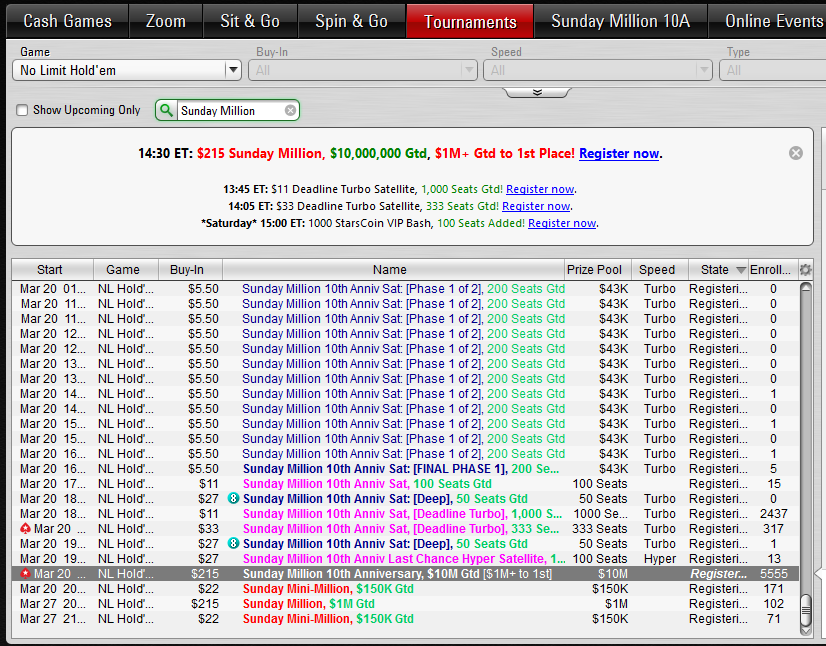826x646 pixels.
Task: Open the Online Events tab
Action: tap(768, 21)
